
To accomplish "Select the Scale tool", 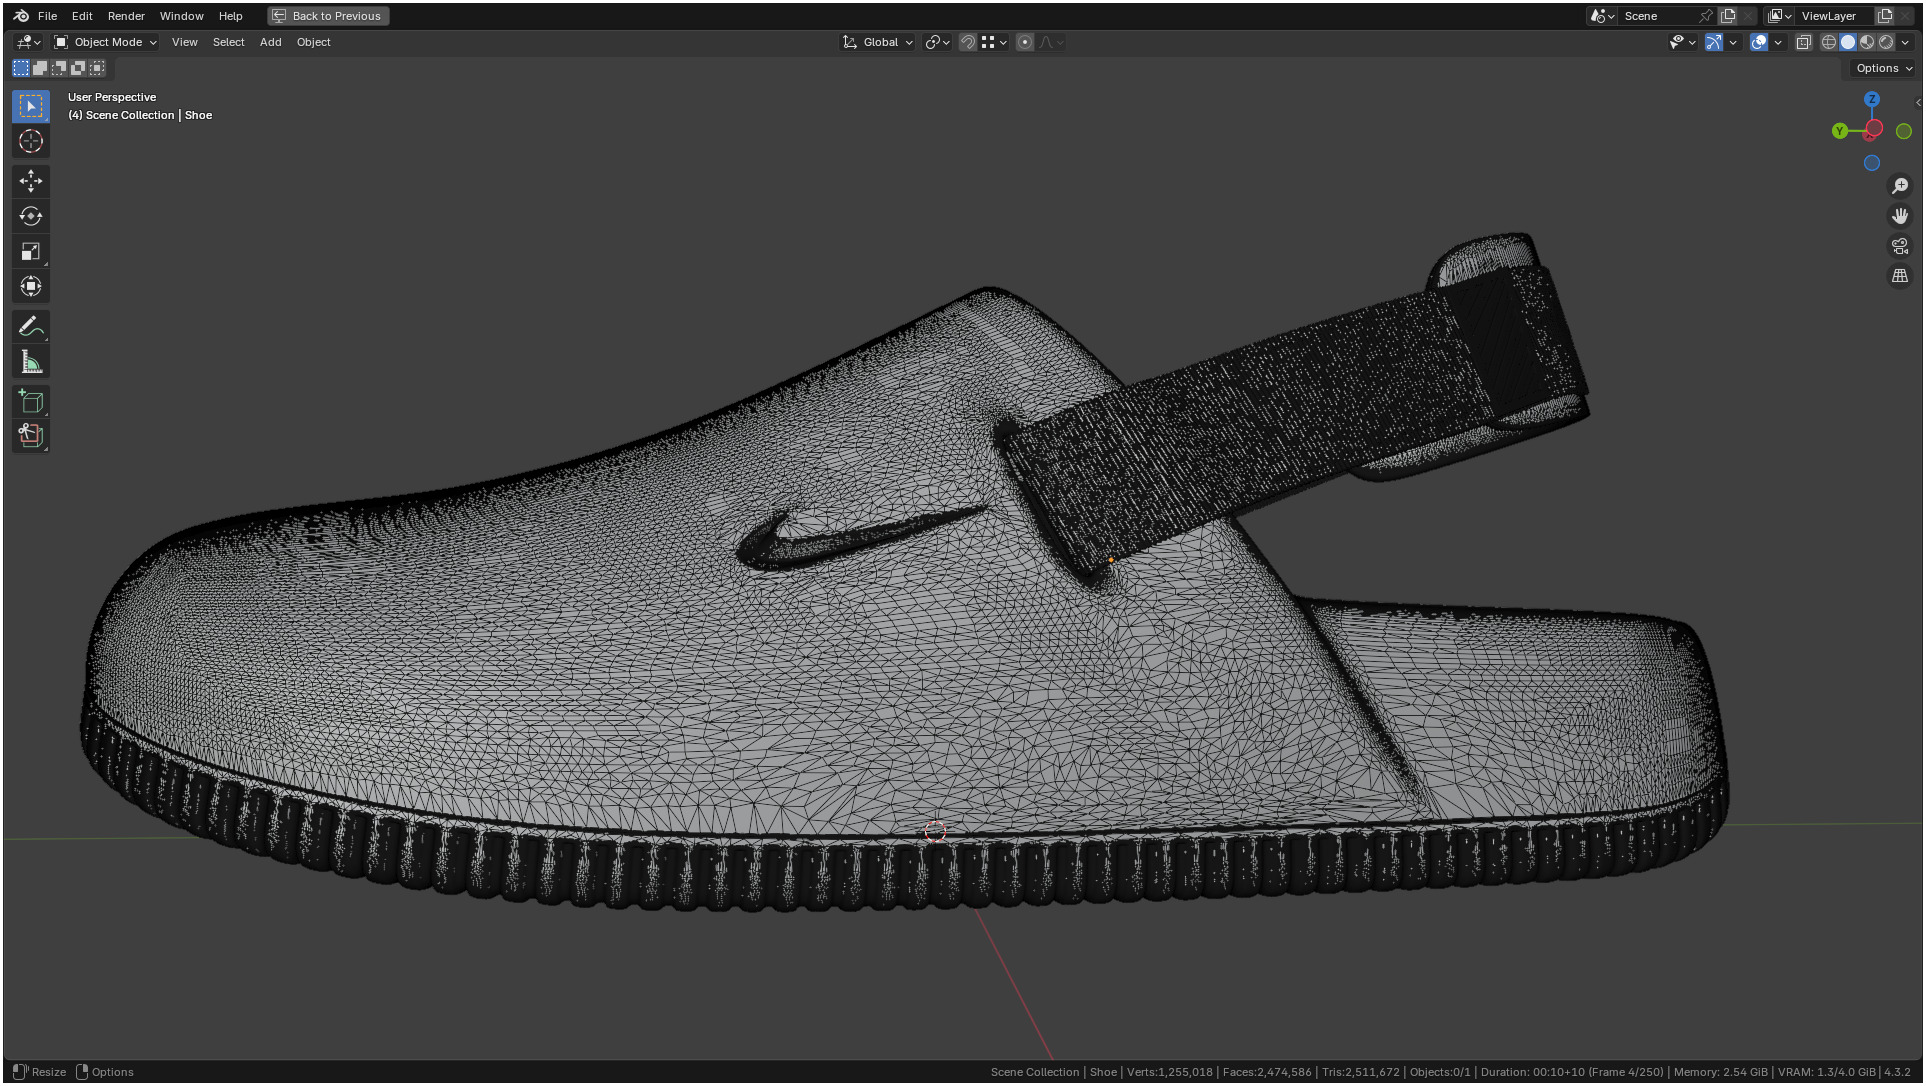I will coord(31,251).
